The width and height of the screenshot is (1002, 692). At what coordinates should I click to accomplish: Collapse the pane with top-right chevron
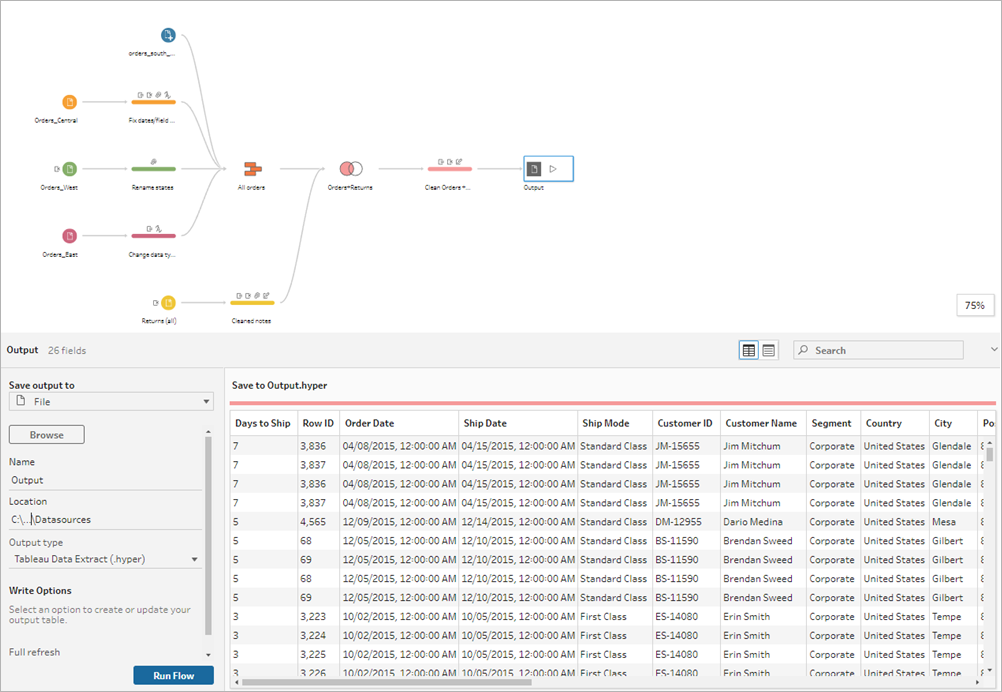pyautogui.click(x=994, y=349)
